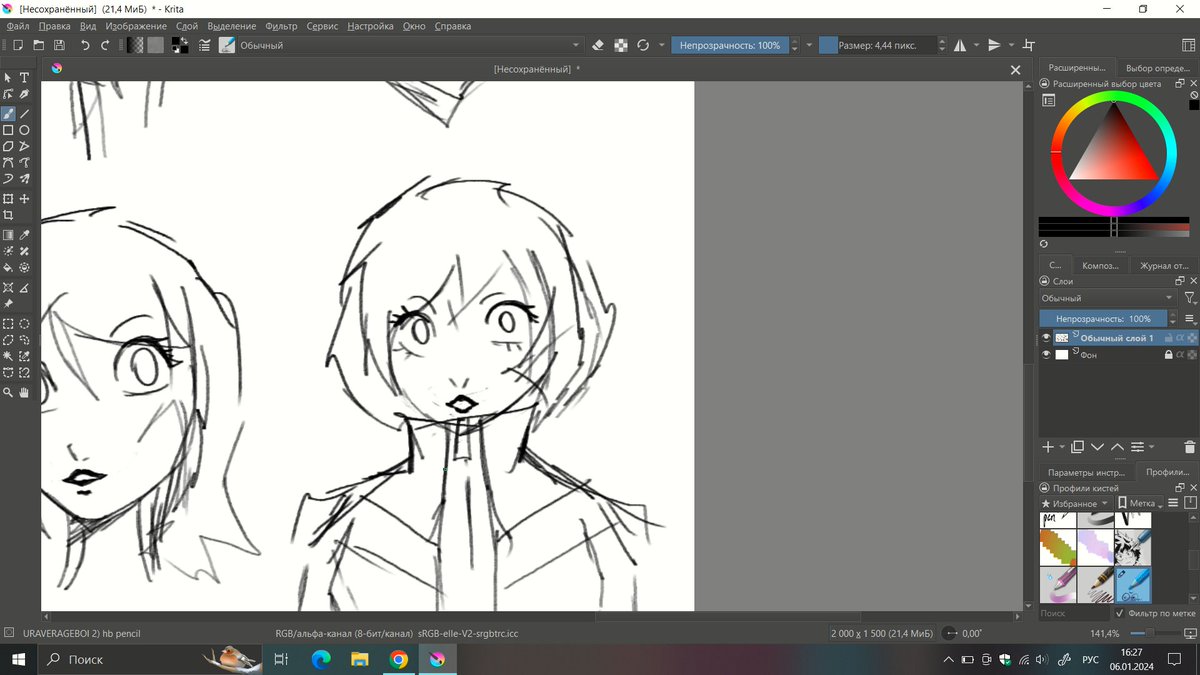Expand the add layer type dropdown arrow
Screen dimensions: 1200x675
(1062, 447)
